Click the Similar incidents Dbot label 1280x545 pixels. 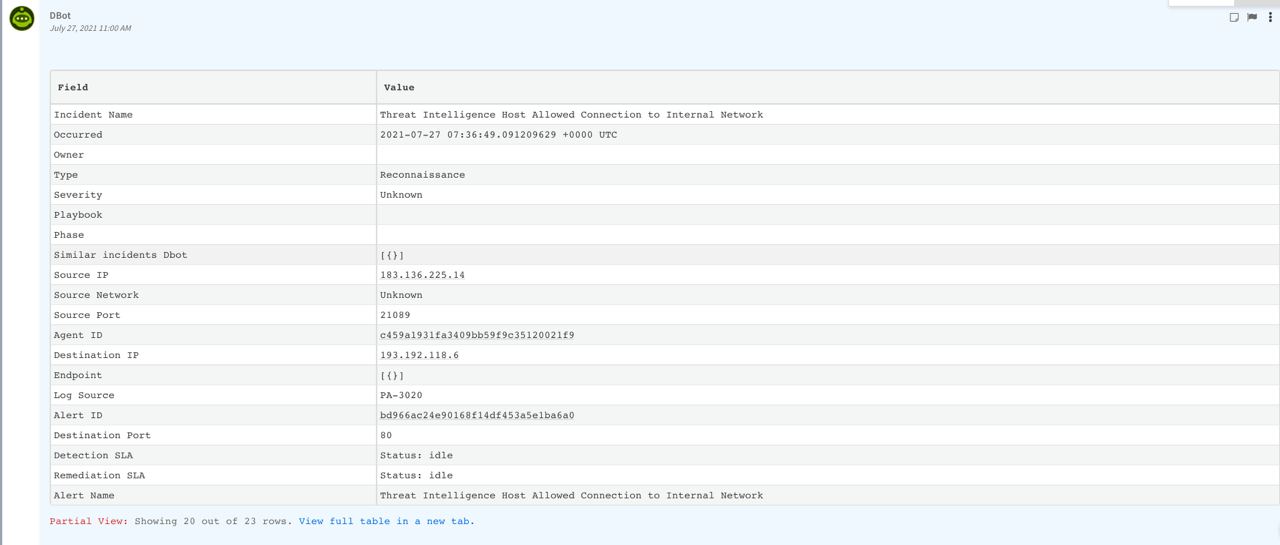click(120, 255)
